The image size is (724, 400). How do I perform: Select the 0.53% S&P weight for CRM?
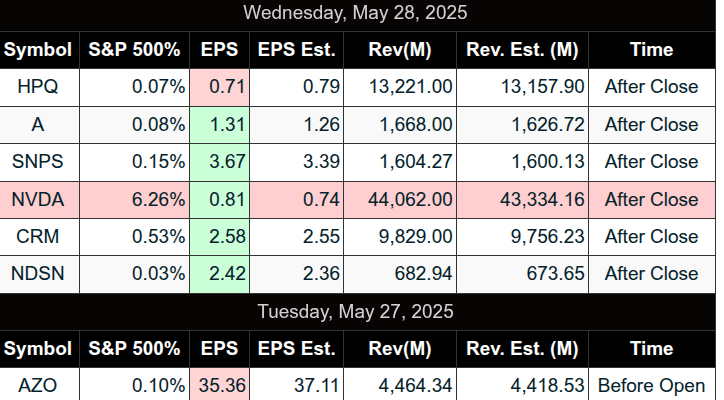click(x=134, y=237)
